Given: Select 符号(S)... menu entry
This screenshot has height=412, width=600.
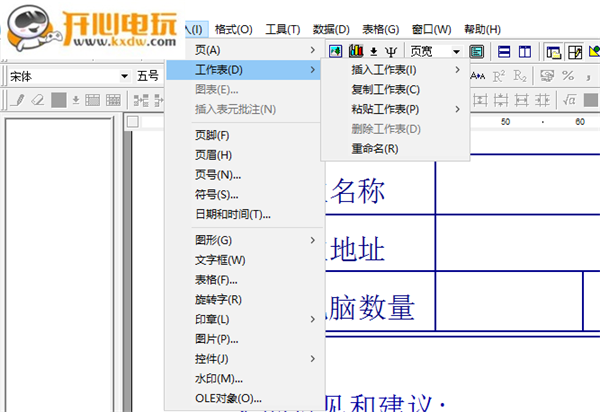Looking at the screenshot, I should coord(243,195).
